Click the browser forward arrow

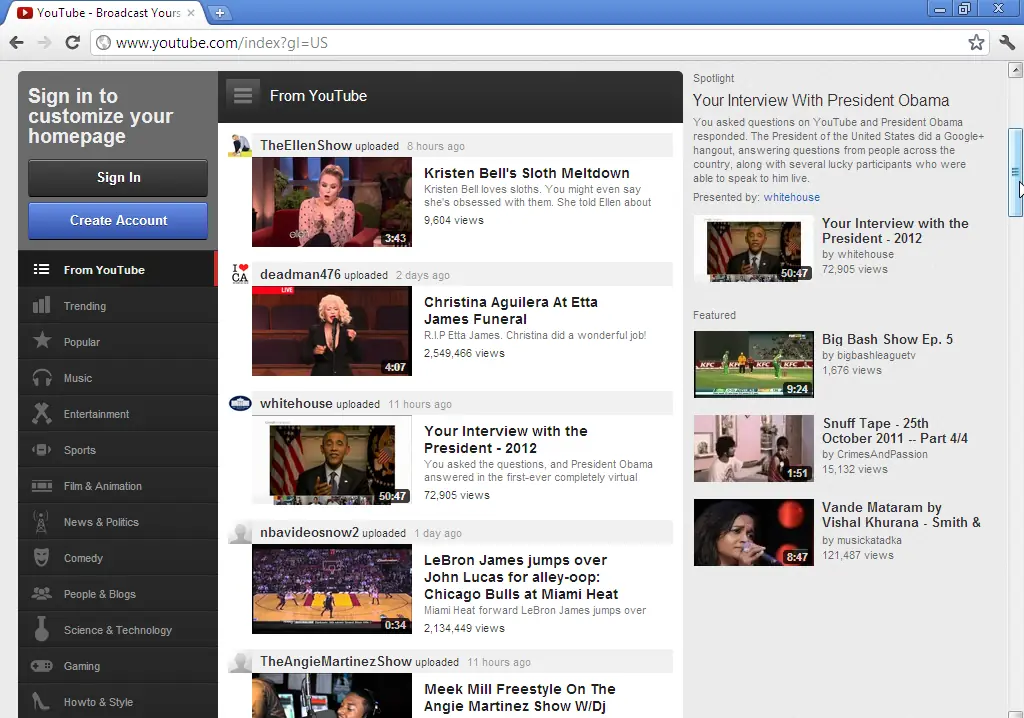pos(44,43)
